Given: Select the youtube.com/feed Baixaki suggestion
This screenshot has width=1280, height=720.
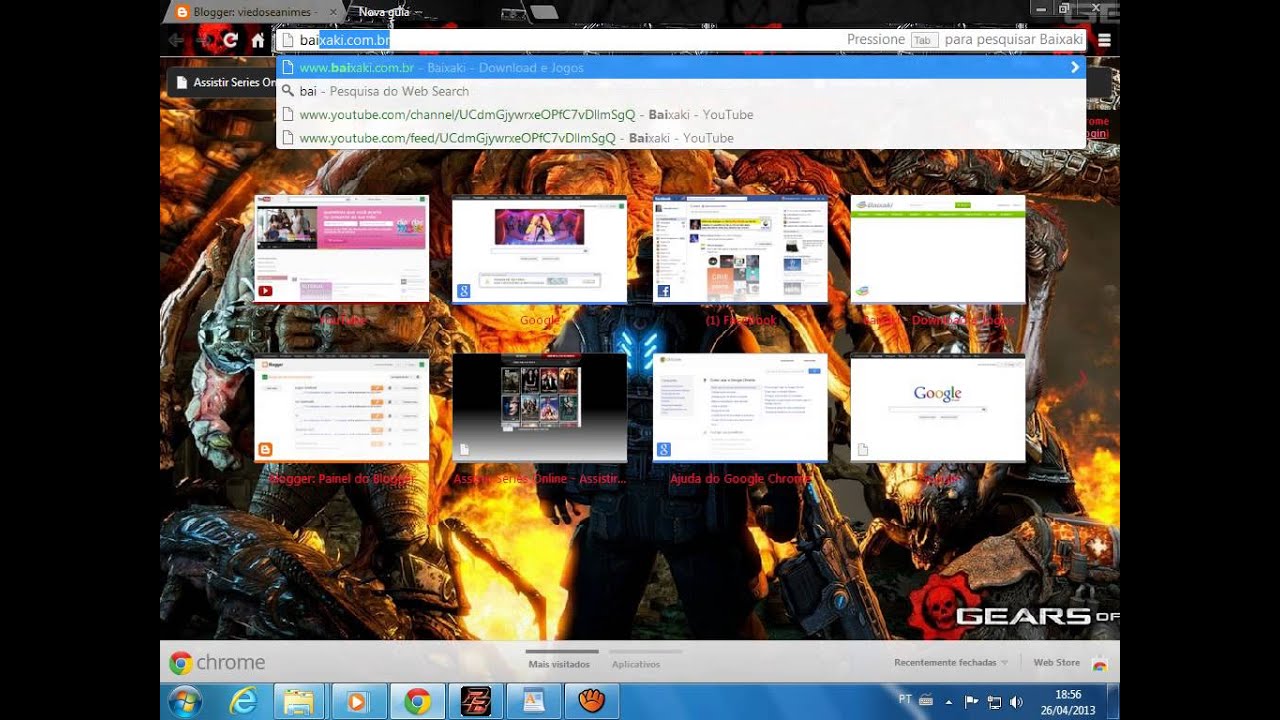Looking at the screenshot, I should click(681, 138).
